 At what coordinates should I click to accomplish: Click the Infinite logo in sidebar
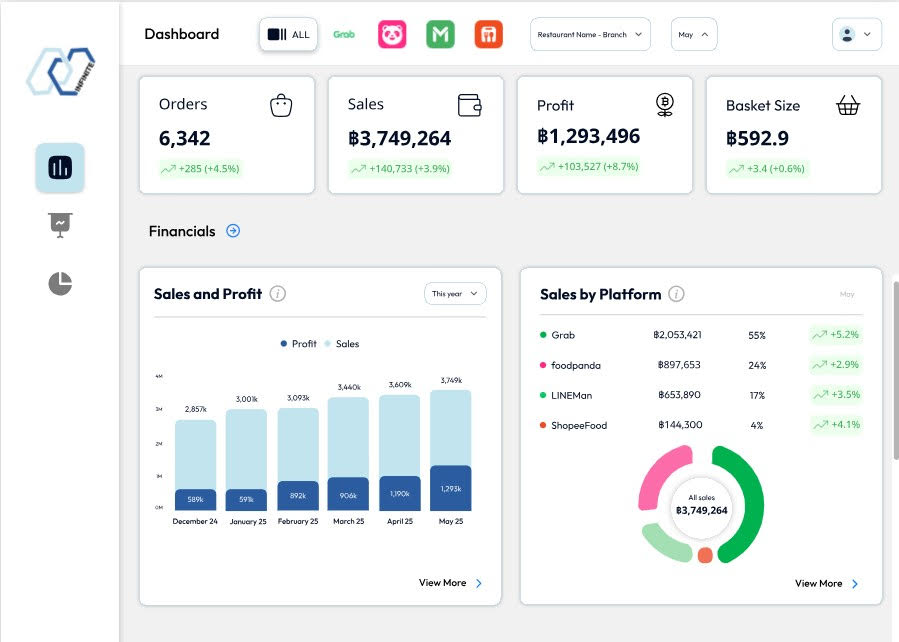pos(60,73)
